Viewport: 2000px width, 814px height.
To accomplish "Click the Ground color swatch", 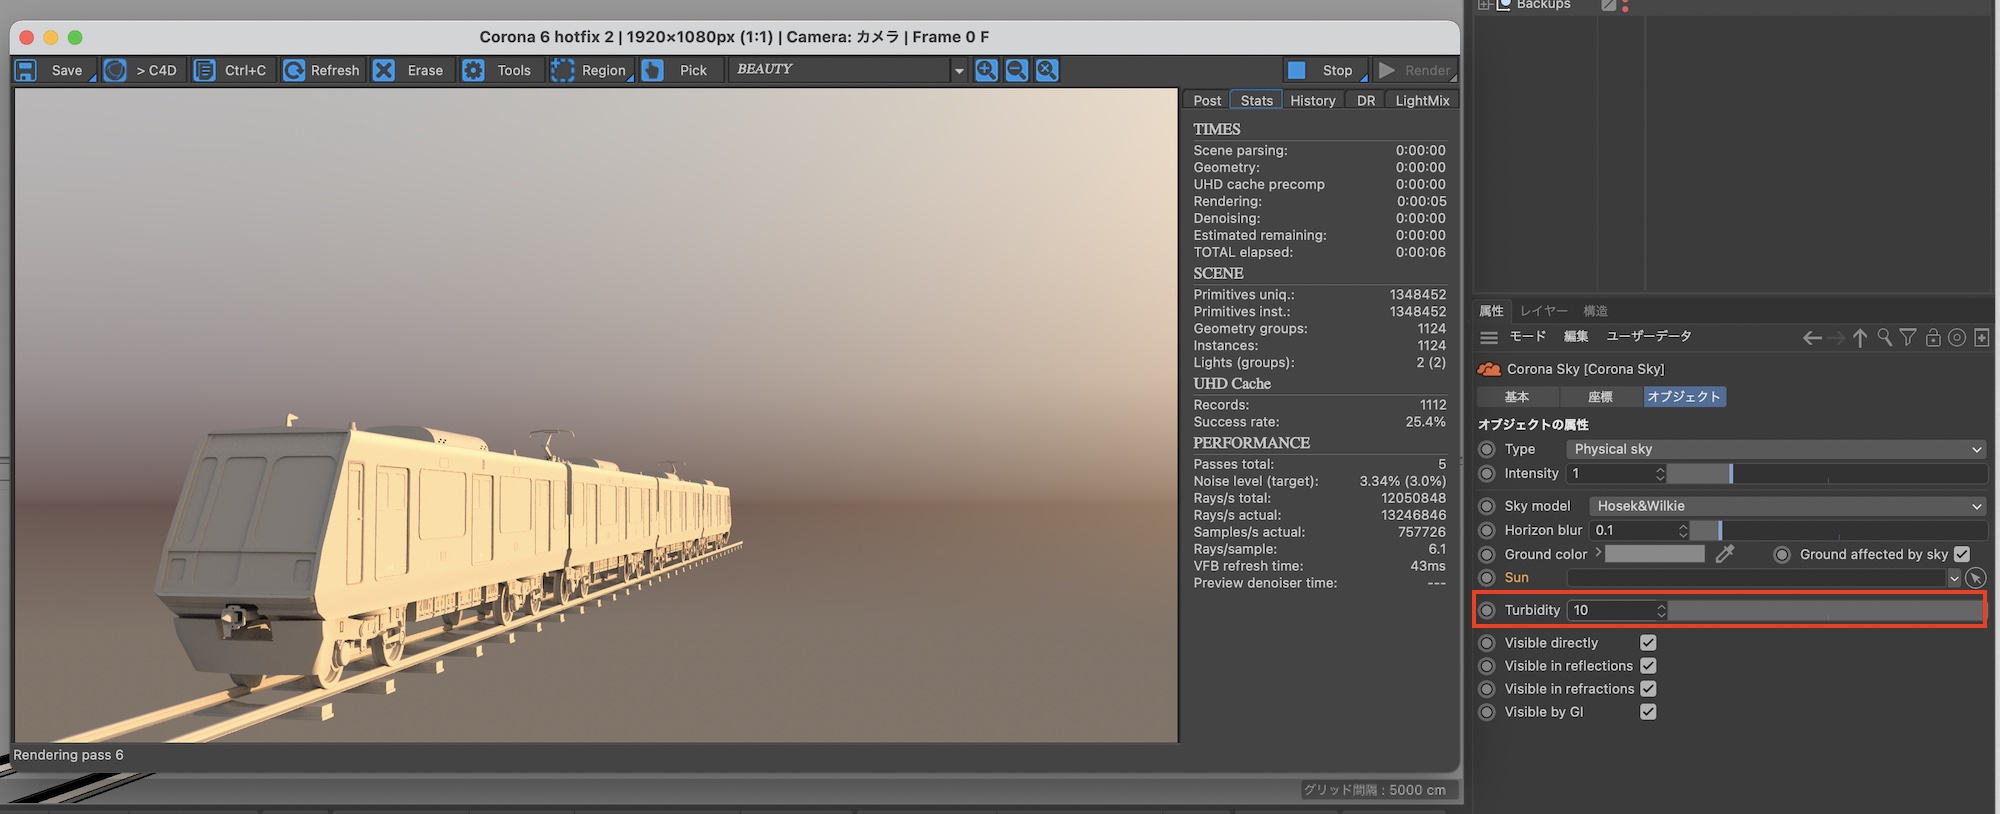I will (x=1654, y=554).
